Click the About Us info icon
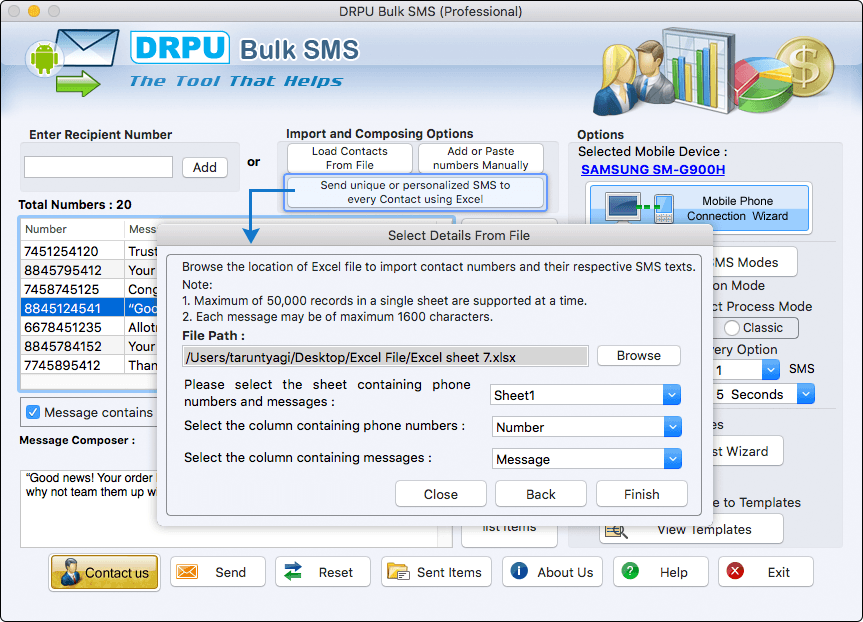The height and width of the screenshot is (622, 863). 519,571
